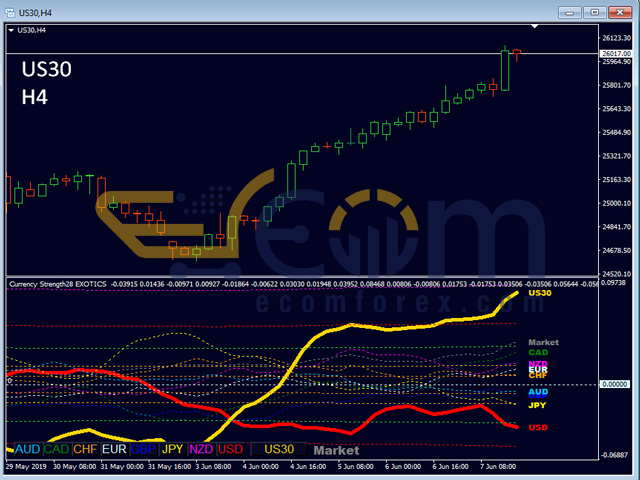Click the US30 symbol button in indicator

(279, 449)
